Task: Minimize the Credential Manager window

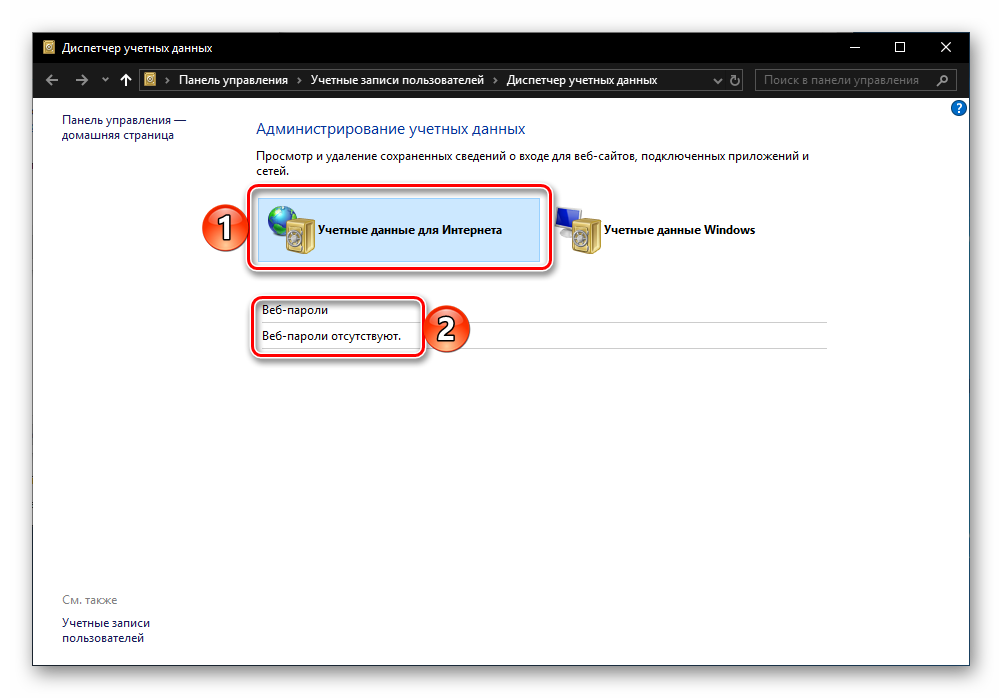Action: pos(855,47)
